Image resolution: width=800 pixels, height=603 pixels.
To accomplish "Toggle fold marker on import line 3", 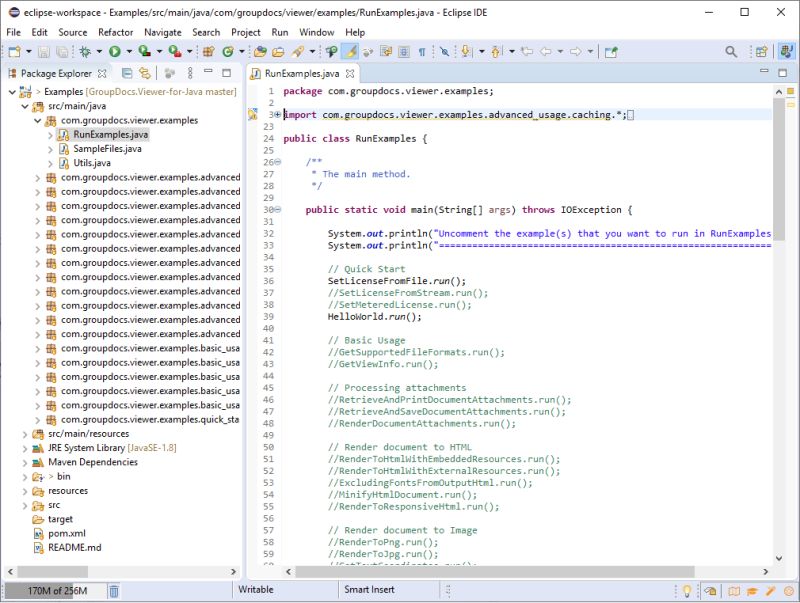I will (278, 115).
